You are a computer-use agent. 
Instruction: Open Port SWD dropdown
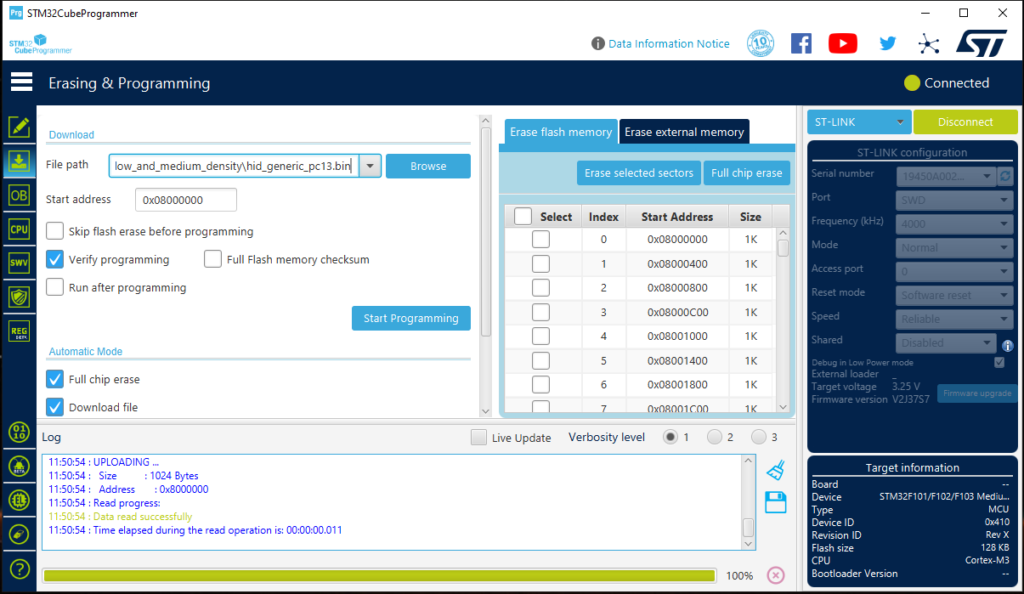click(954, 200)
